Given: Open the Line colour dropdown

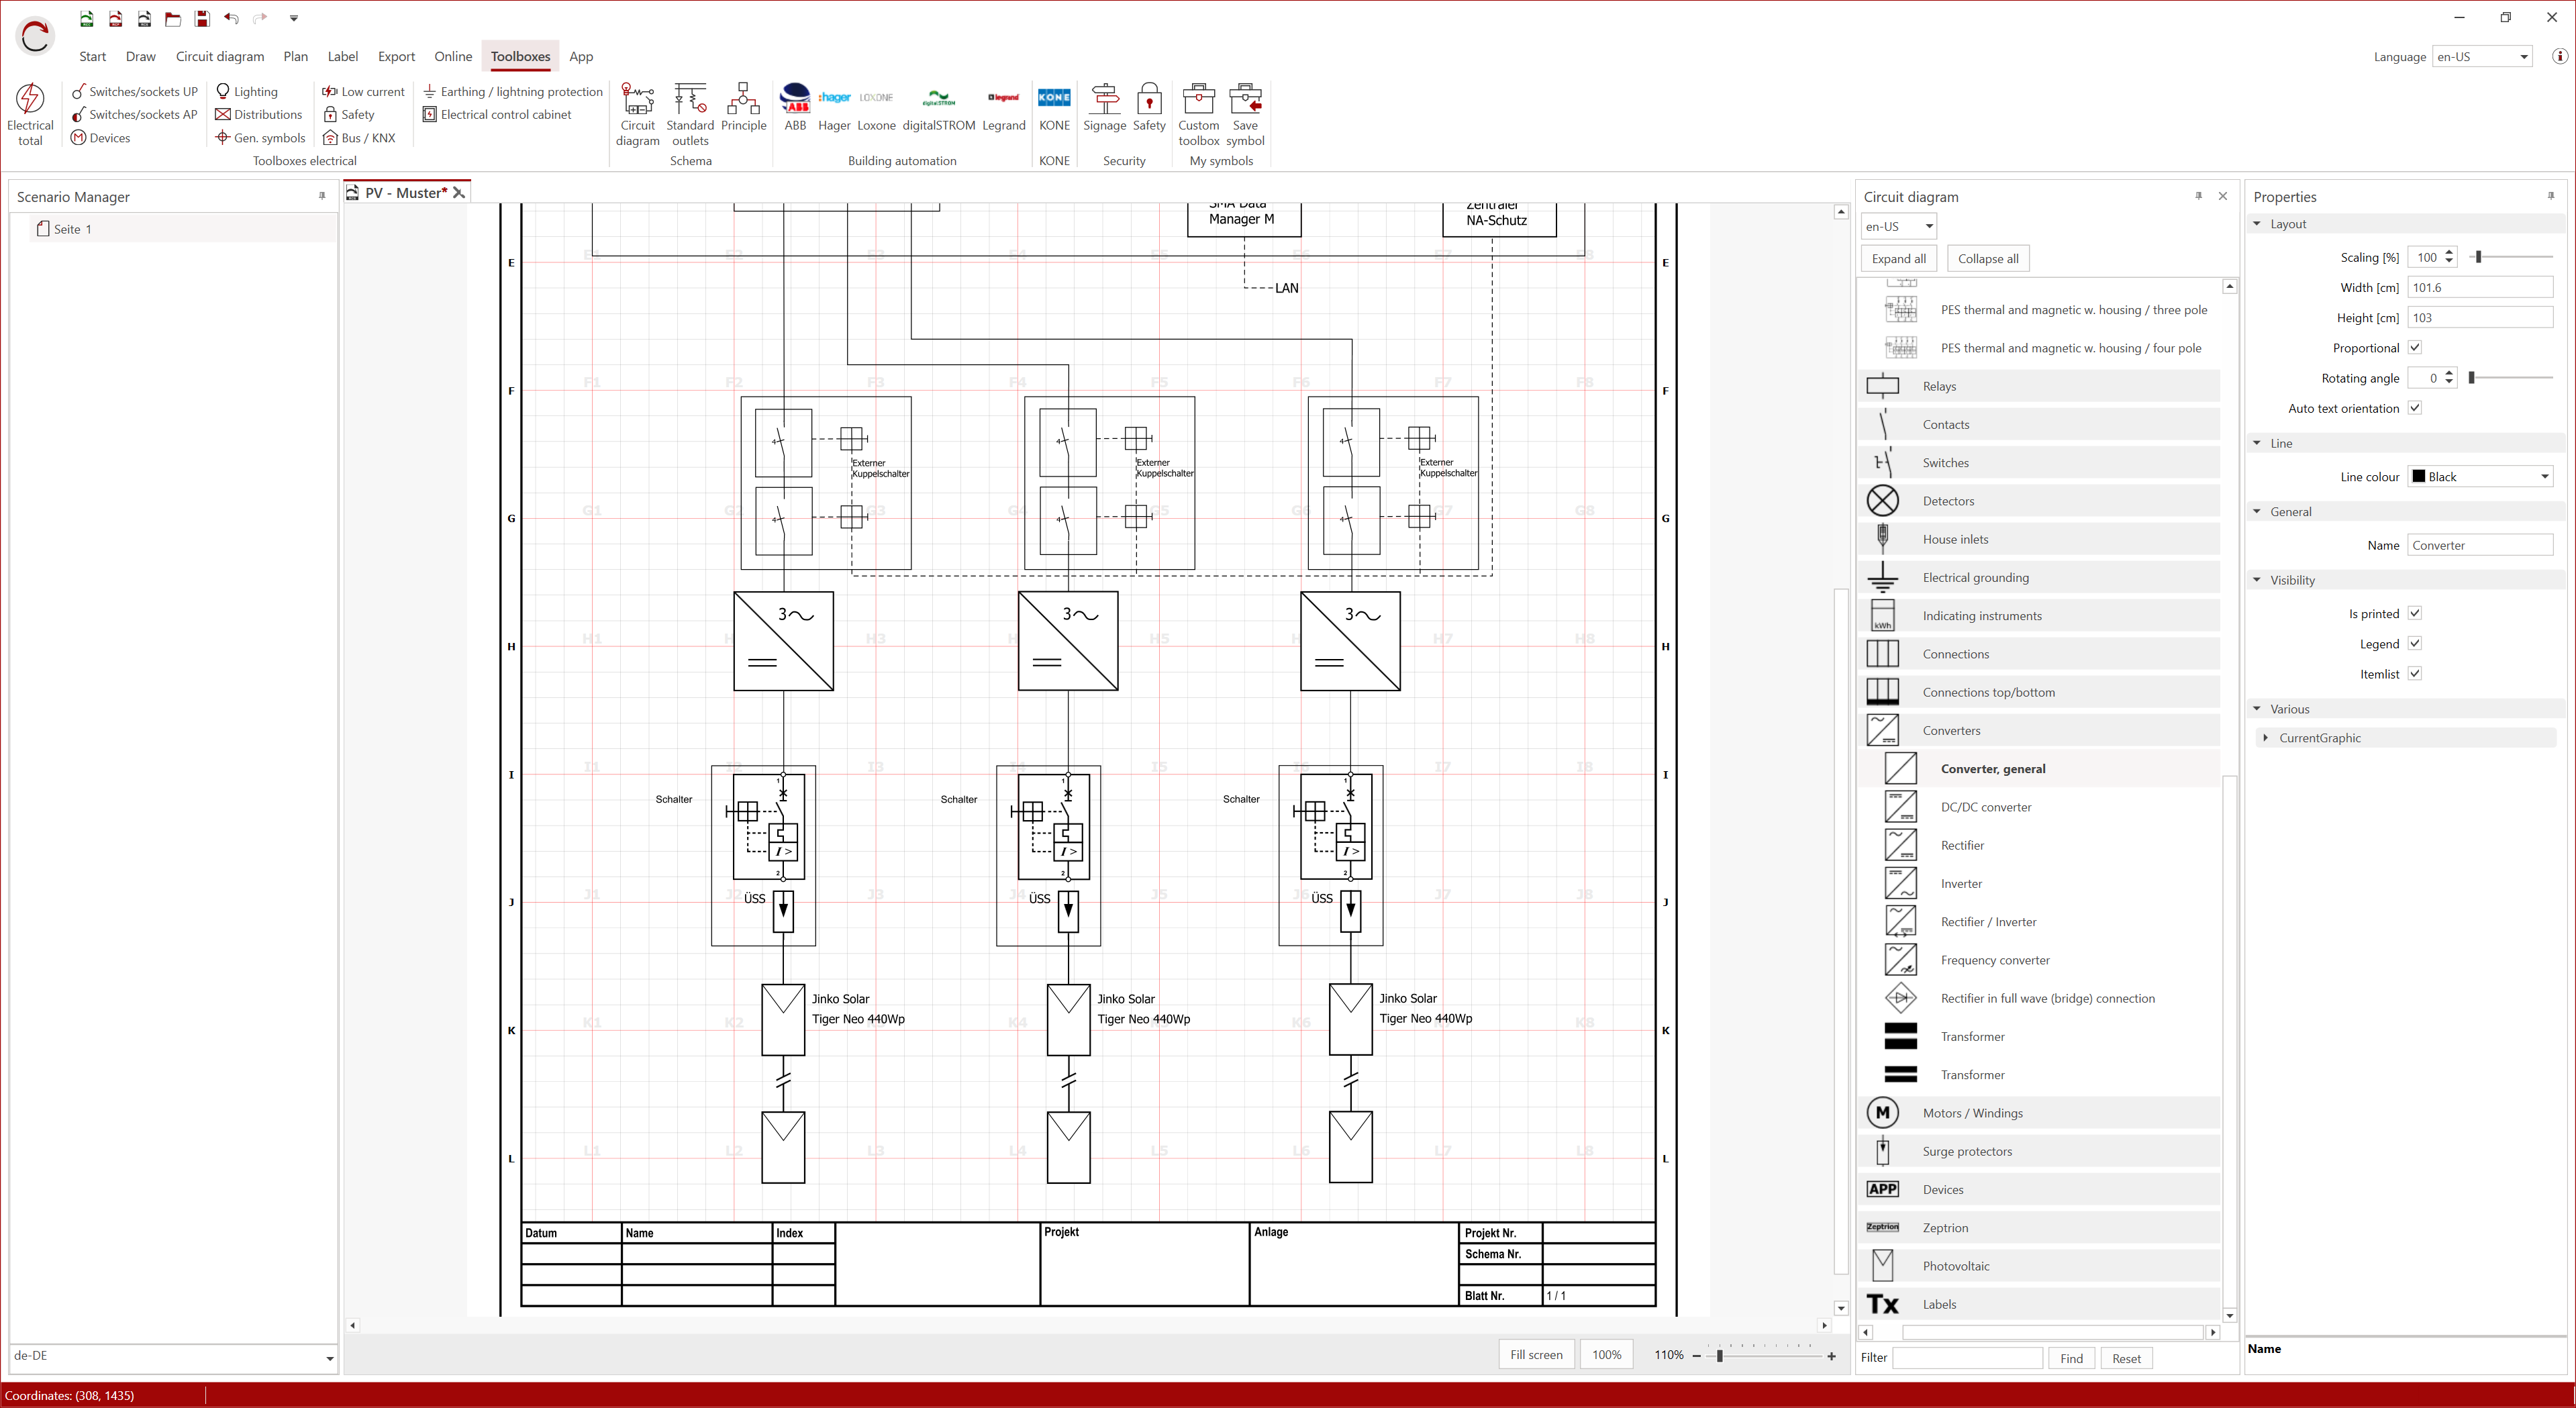Looking at the screenshot, I should click(x=2480, y=476).
